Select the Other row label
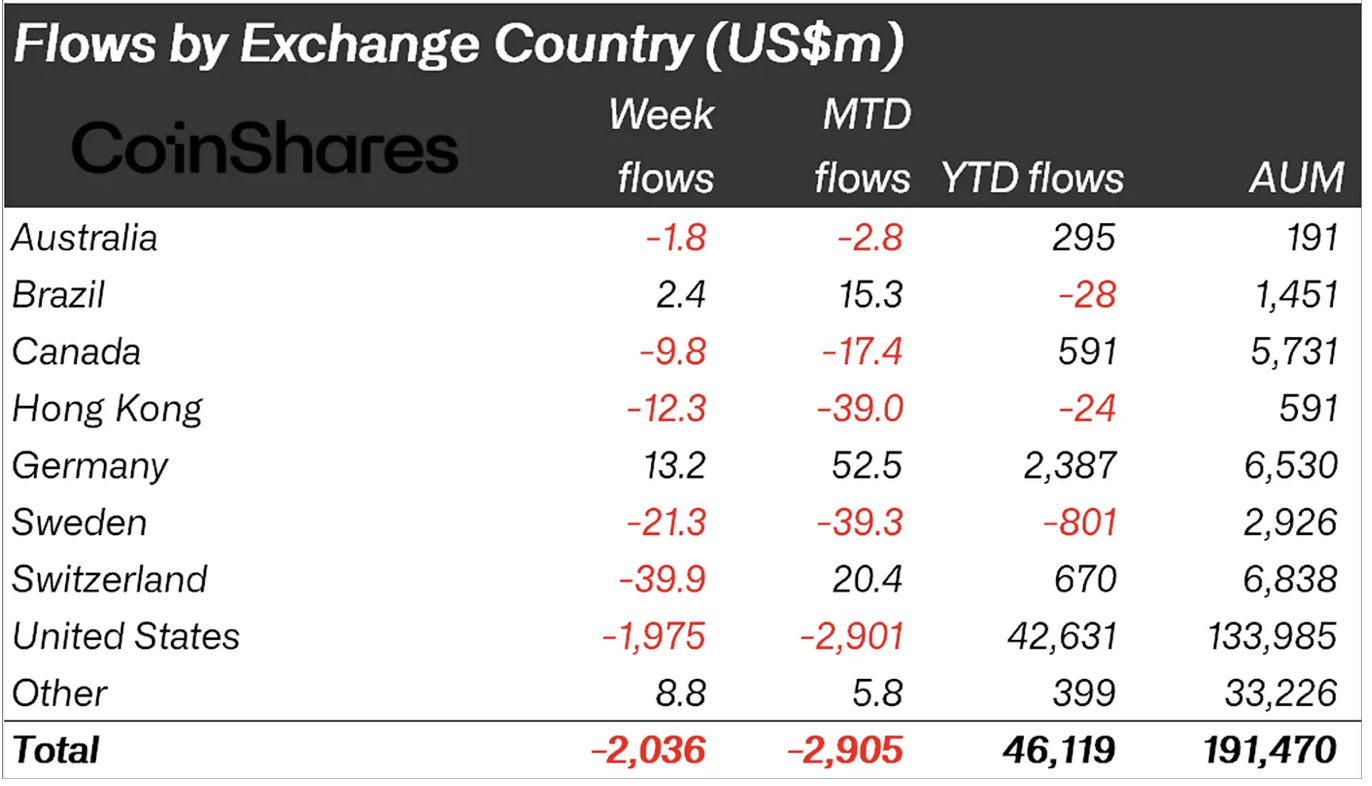Viewport: 1372px width, 786px height. 59,694
